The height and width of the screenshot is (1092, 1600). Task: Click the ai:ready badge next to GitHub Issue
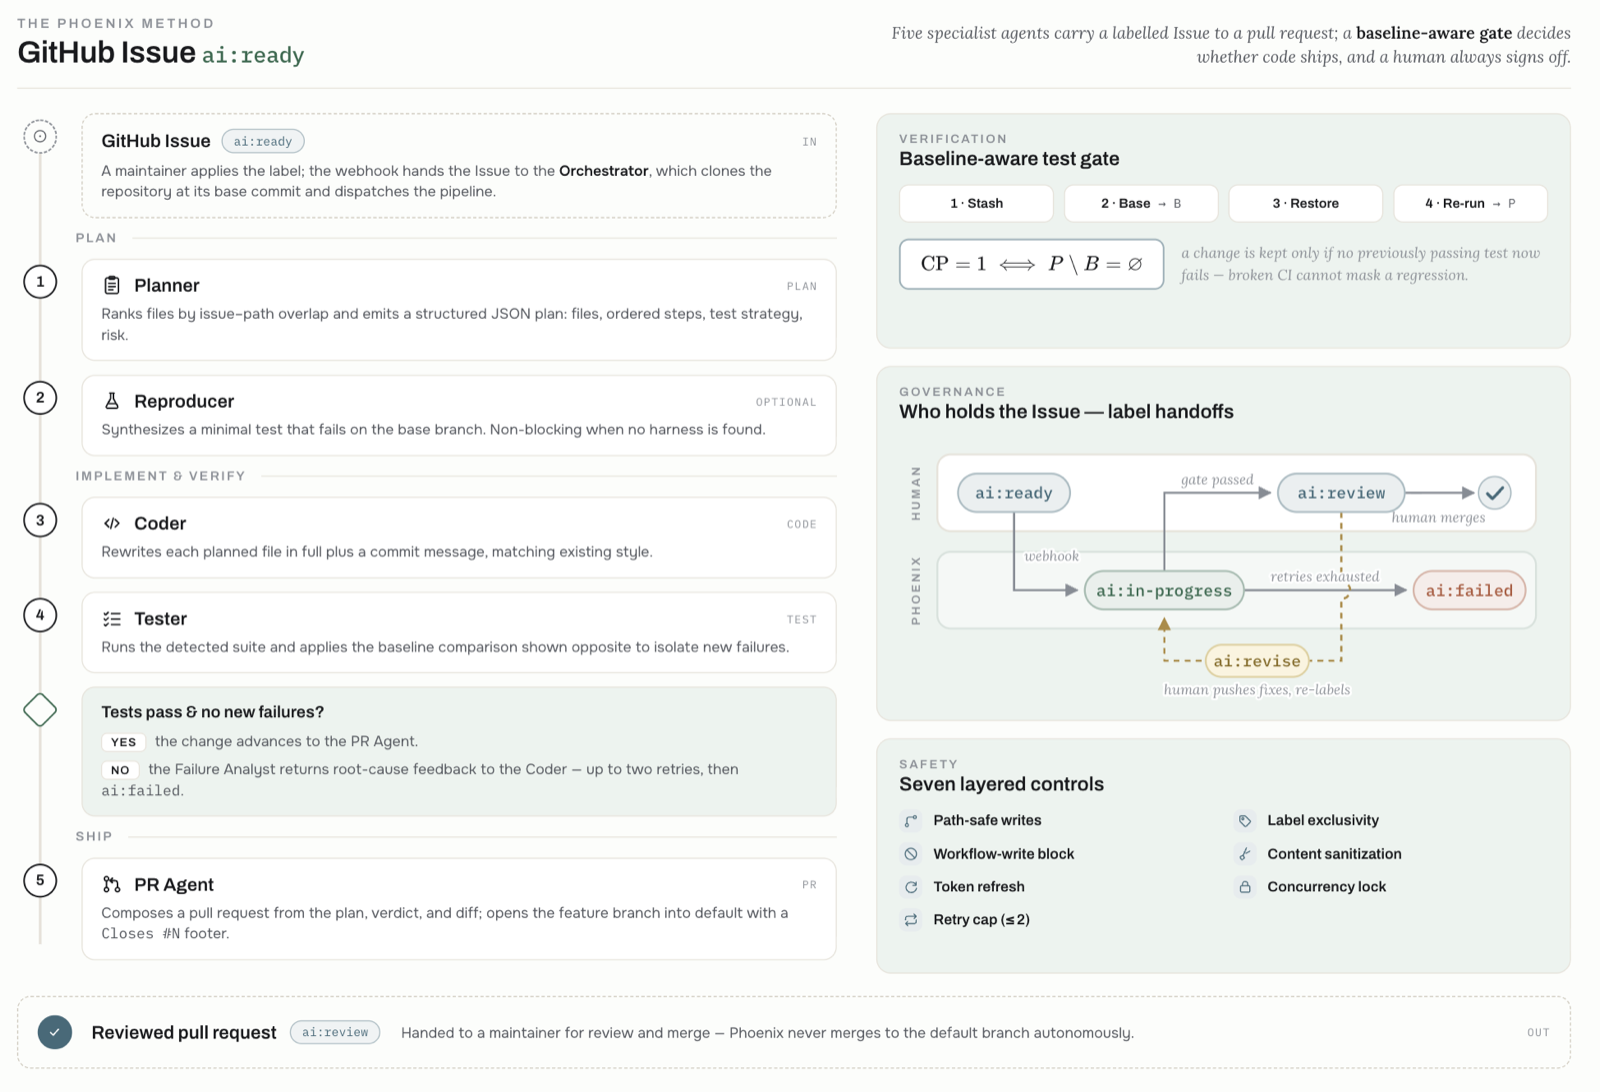click(x=263, y=142)
